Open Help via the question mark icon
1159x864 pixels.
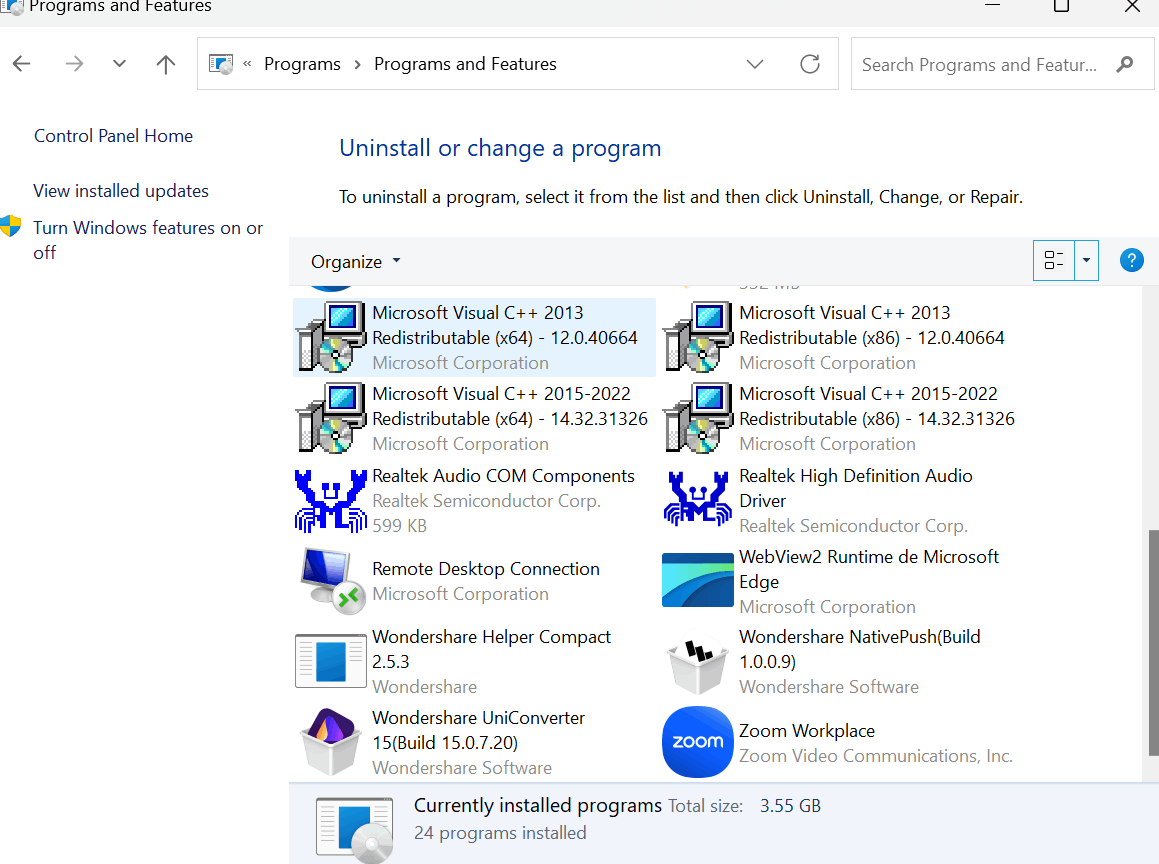[1131, 260]
